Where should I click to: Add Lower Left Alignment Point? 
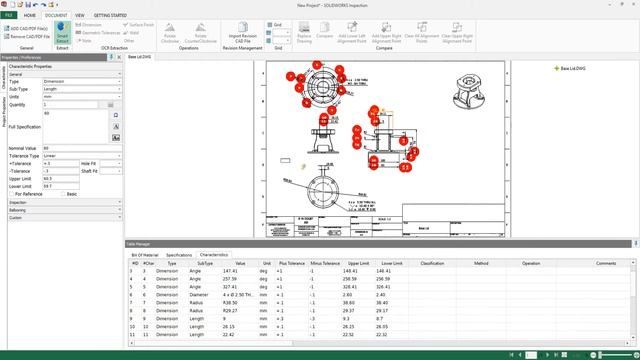tap(351, 33)
